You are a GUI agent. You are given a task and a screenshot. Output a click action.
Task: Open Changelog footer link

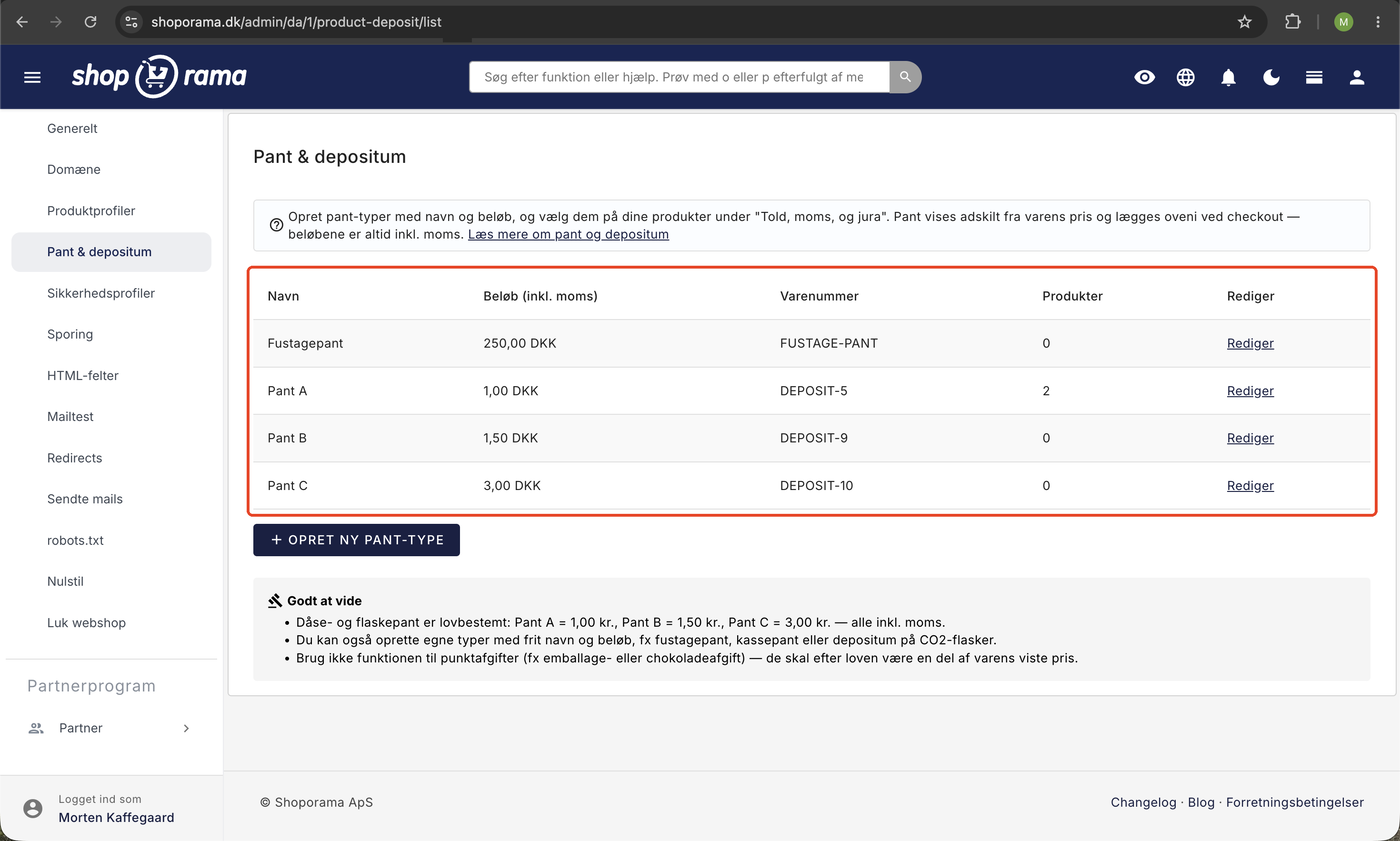[1143, 802]
